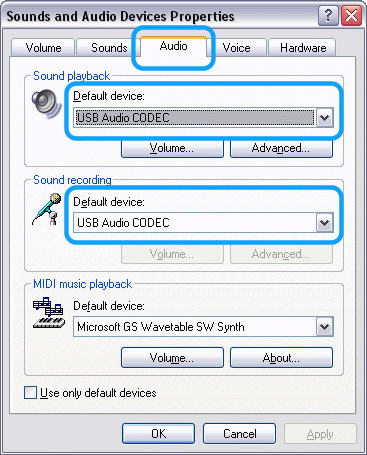The height and width of the screenshot is (455, 367).
Task: Go to the Hardware tab
Action: tap(303, 48)
